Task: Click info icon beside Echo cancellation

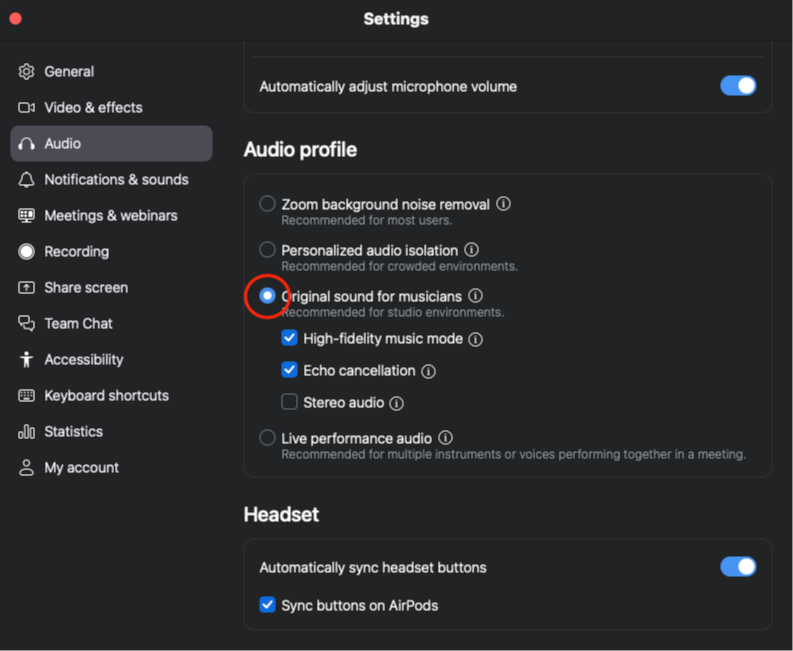Action: 428,371
